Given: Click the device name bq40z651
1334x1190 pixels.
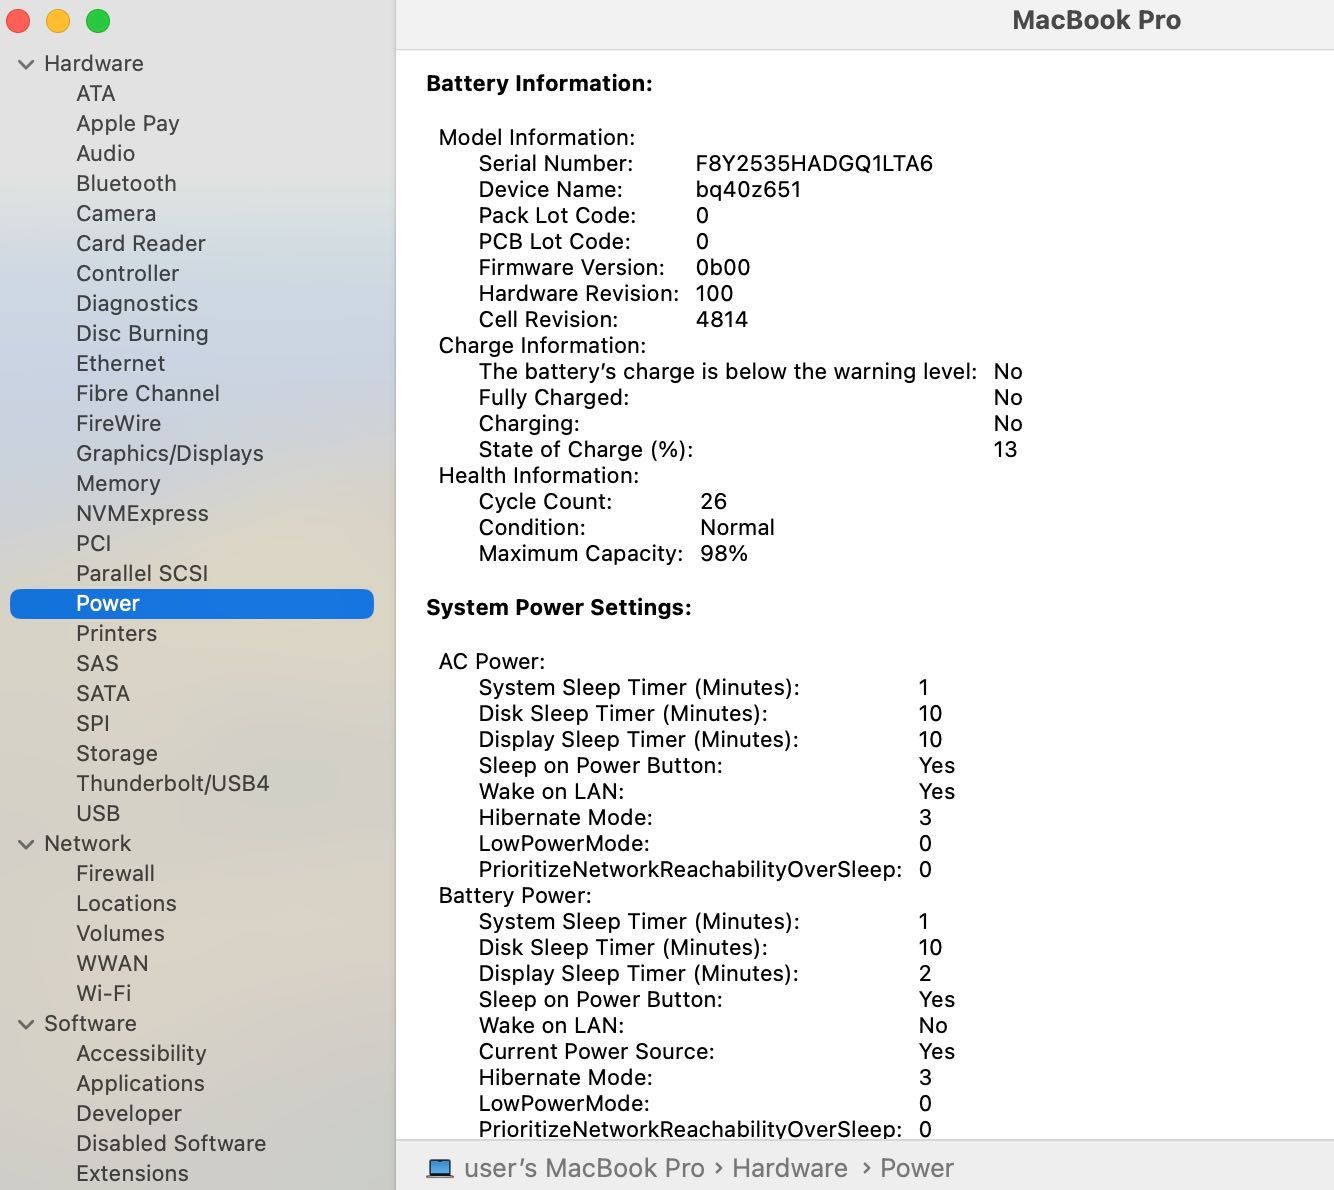Looking at the screenshot, I should click(x=748, y=189).
